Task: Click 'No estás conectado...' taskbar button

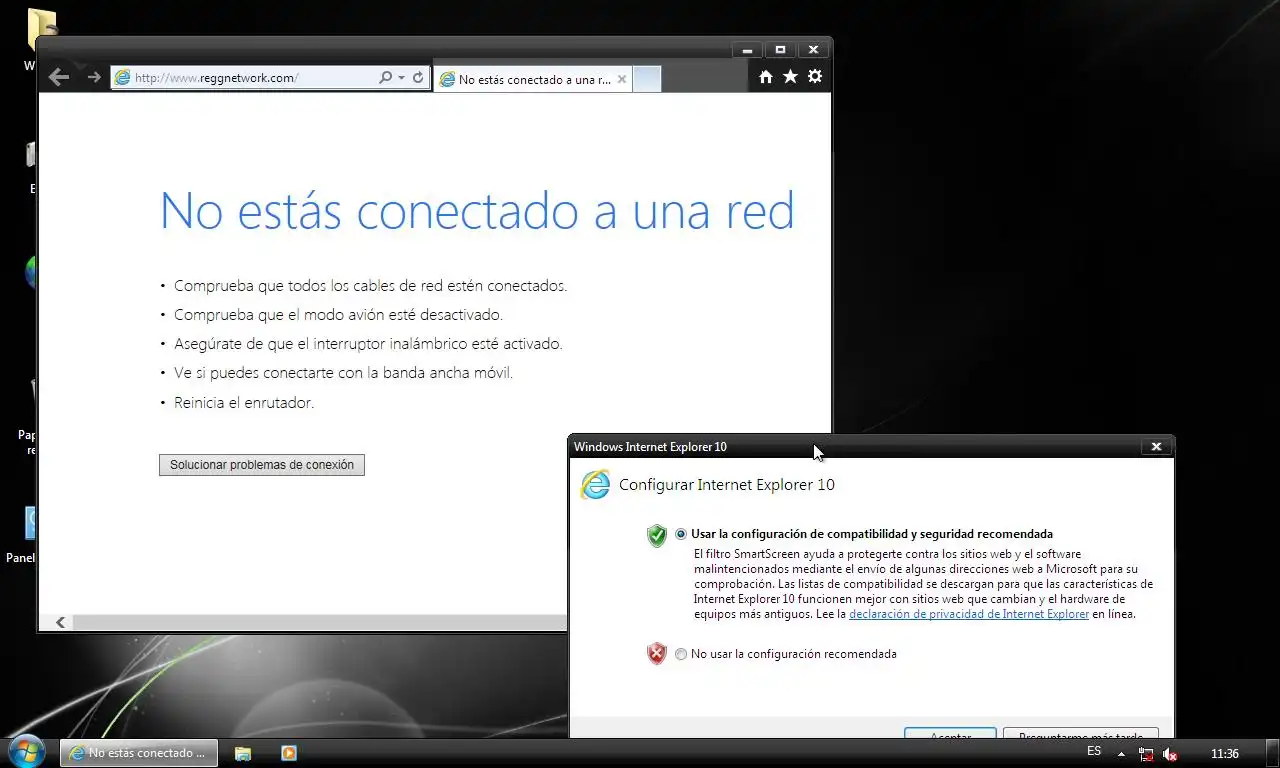Action: click(x=139, y=753)
